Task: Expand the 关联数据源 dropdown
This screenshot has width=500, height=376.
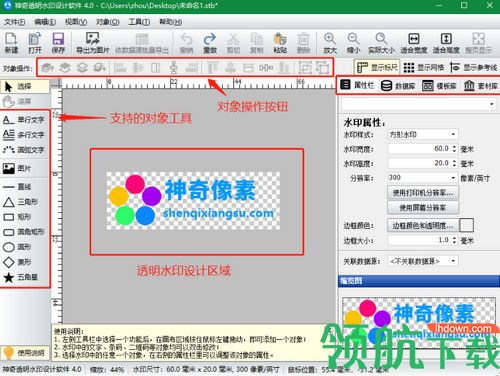Action: click(423, 261)
